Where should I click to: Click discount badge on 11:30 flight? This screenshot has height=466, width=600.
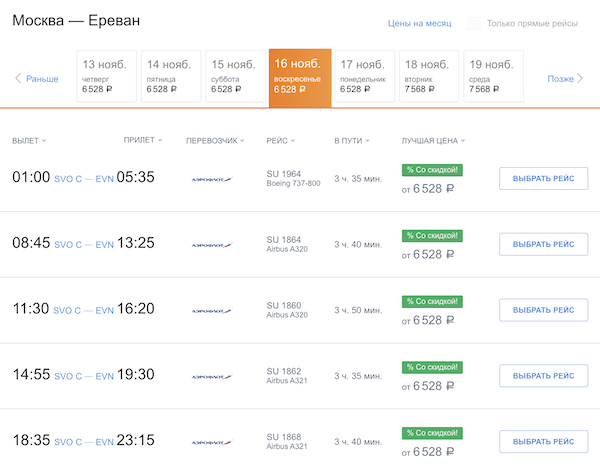pos(430,302)
